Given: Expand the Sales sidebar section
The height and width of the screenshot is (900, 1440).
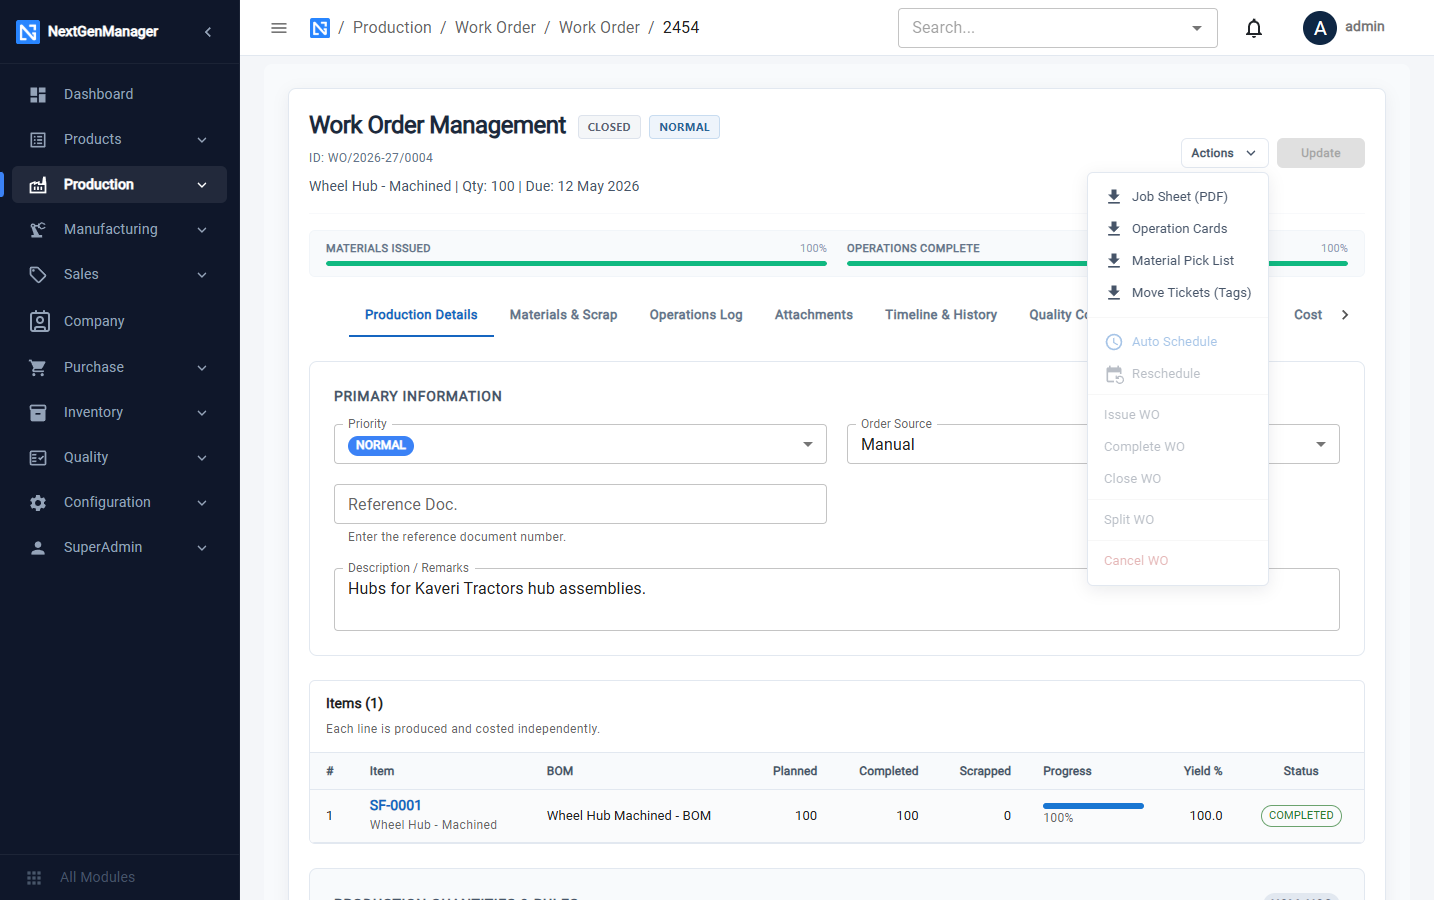Looking at the screenshot, I should pyautogui.click(x=120, y=274).
